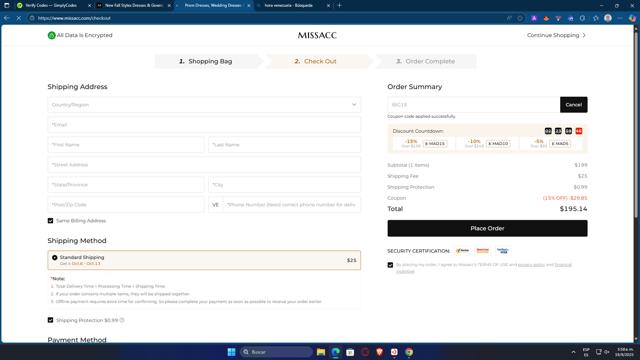Image resolution: width=640 pixels, height=360 pixels.
Task: Close the New Fall Styles Dresses tab
Action: pos(169,6)
